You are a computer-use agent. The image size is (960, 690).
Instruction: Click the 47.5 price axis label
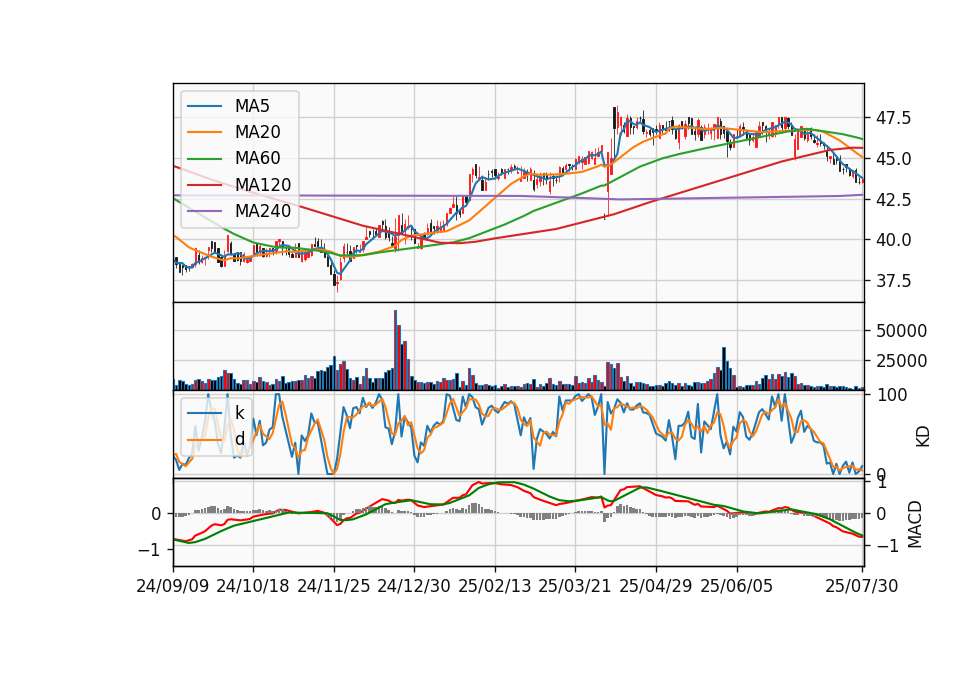893,118
